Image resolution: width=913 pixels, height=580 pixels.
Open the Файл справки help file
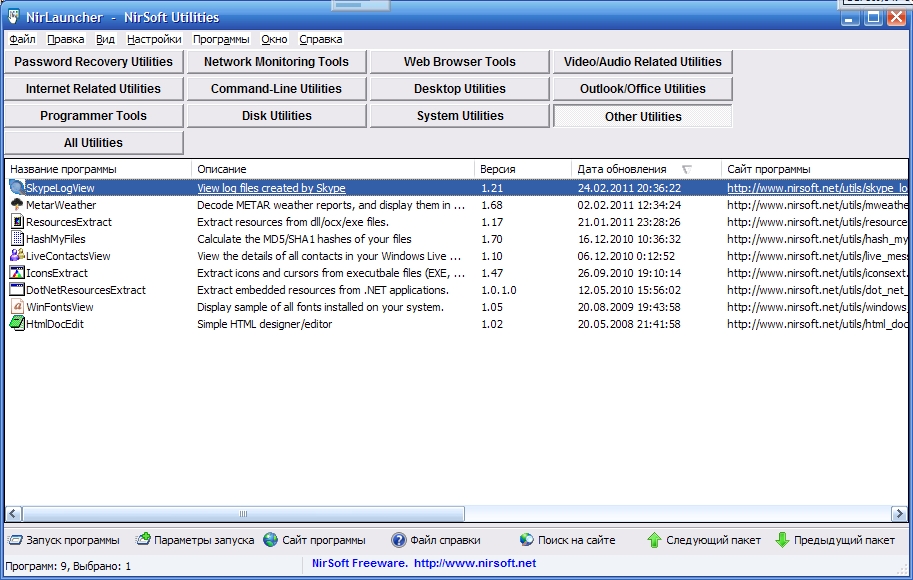pyautogui.click(x=436, y=540)
